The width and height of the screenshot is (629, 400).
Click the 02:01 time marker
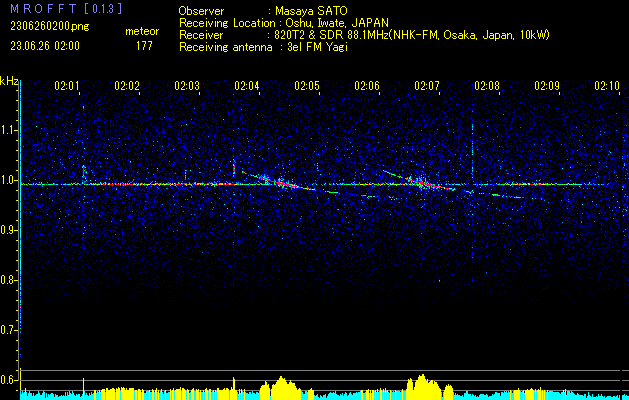pyautogui.click(x=67, y=87)
